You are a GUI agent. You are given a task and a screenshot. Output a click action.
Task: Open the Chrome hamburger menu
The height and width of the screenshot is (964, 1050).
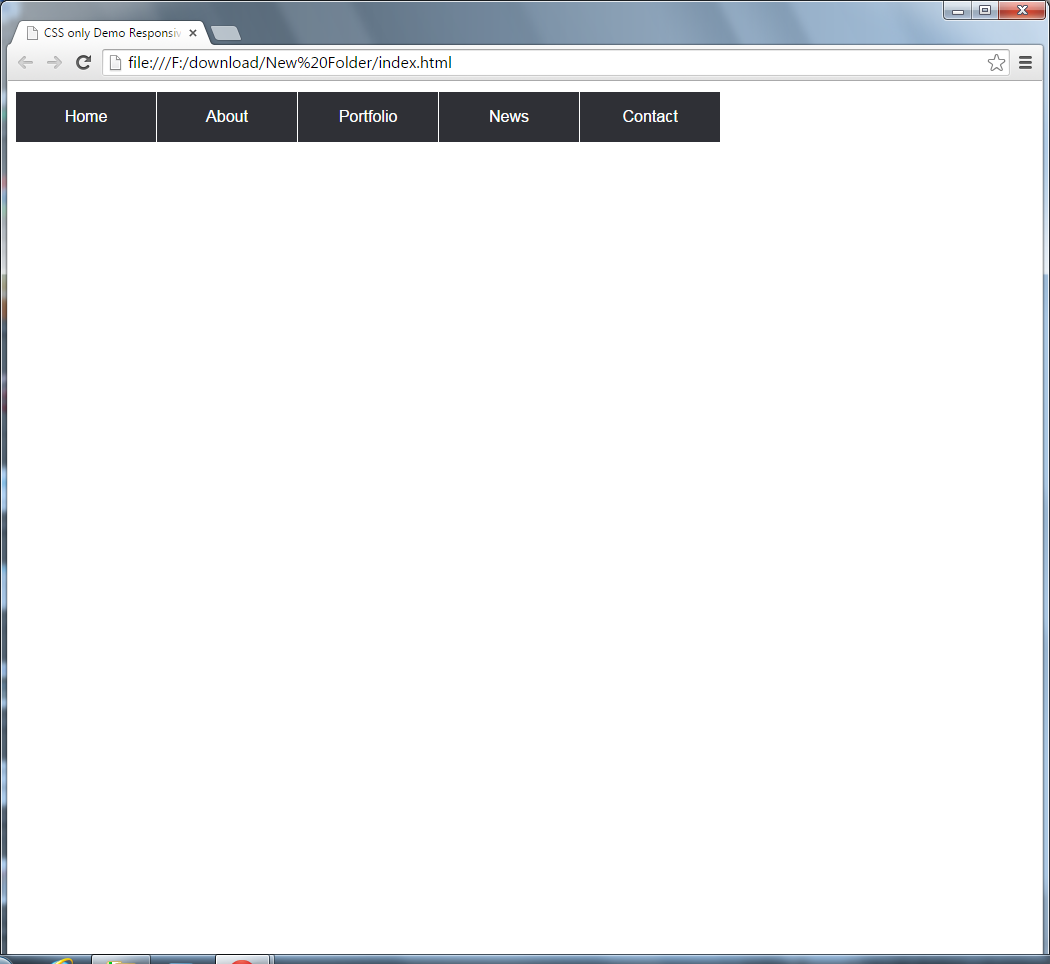click(1025, 63)
